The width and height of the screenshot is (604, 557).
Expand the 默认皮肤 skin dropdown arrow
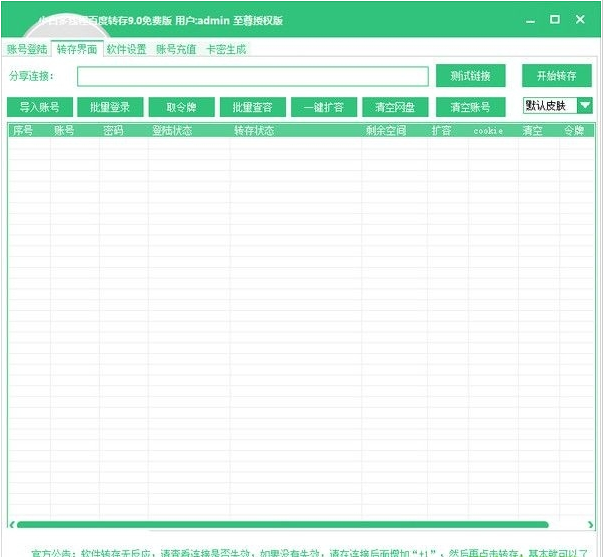tap(584, 106)
